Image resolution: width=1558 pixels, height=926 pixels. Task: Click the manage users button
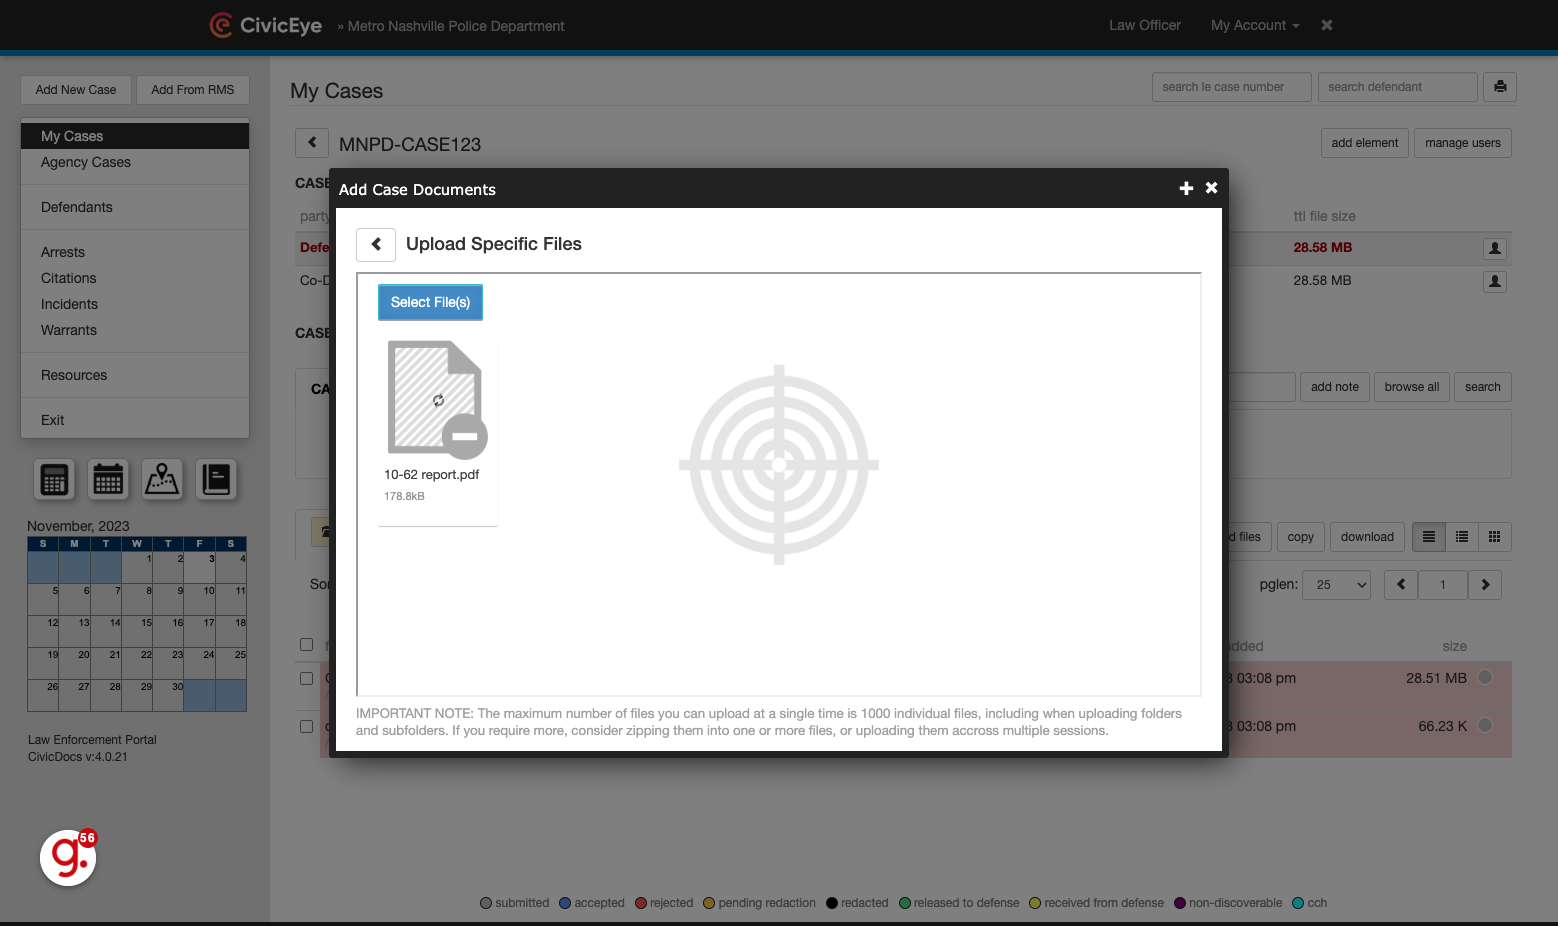(1463, 143)
